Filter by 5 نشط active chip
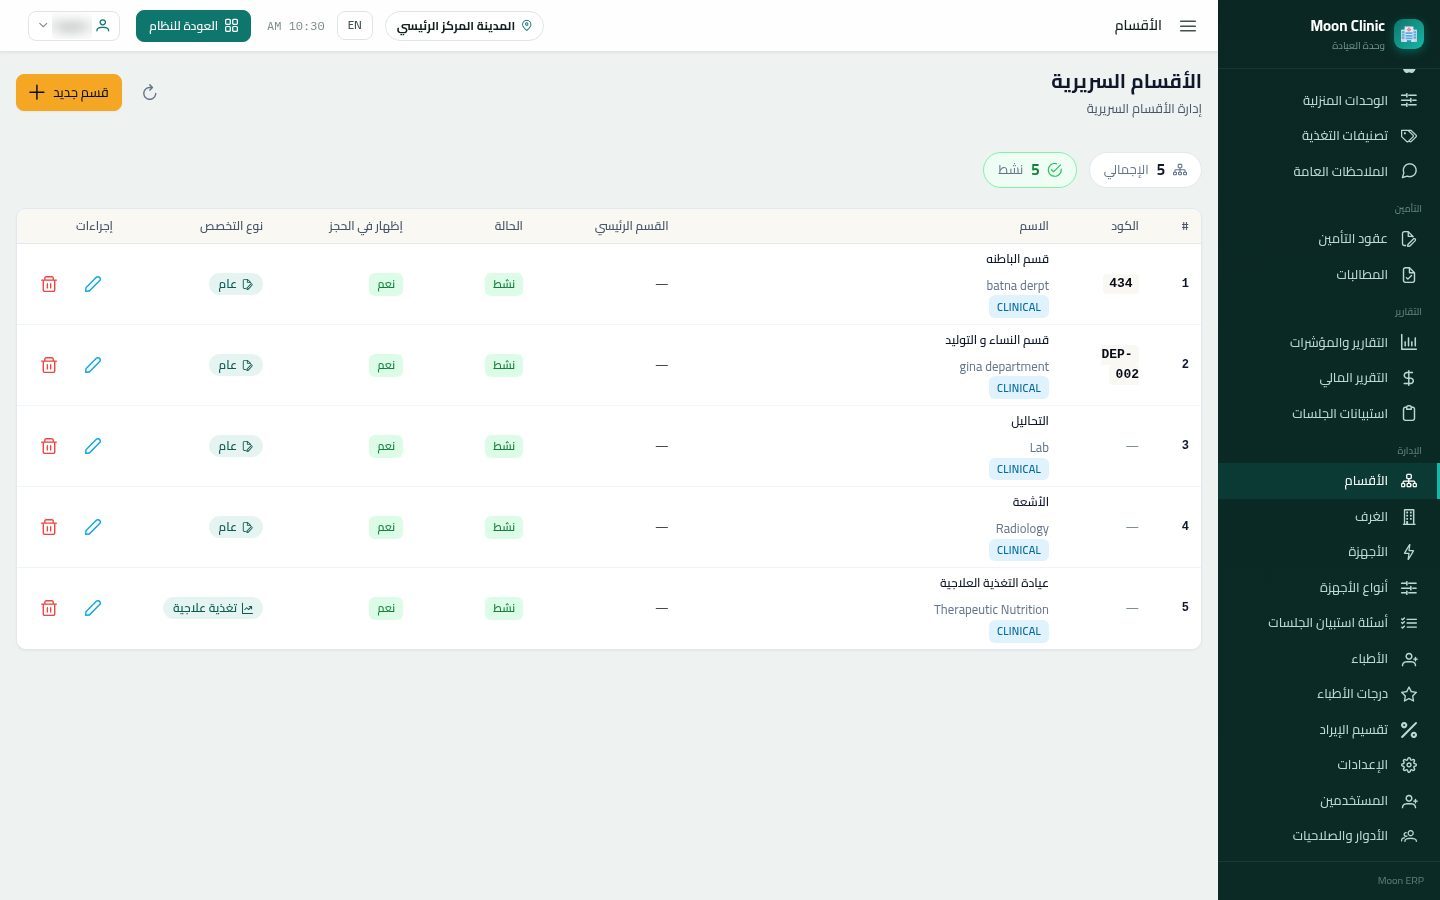The image size is (1440, 900). (x=1030, y=170)
